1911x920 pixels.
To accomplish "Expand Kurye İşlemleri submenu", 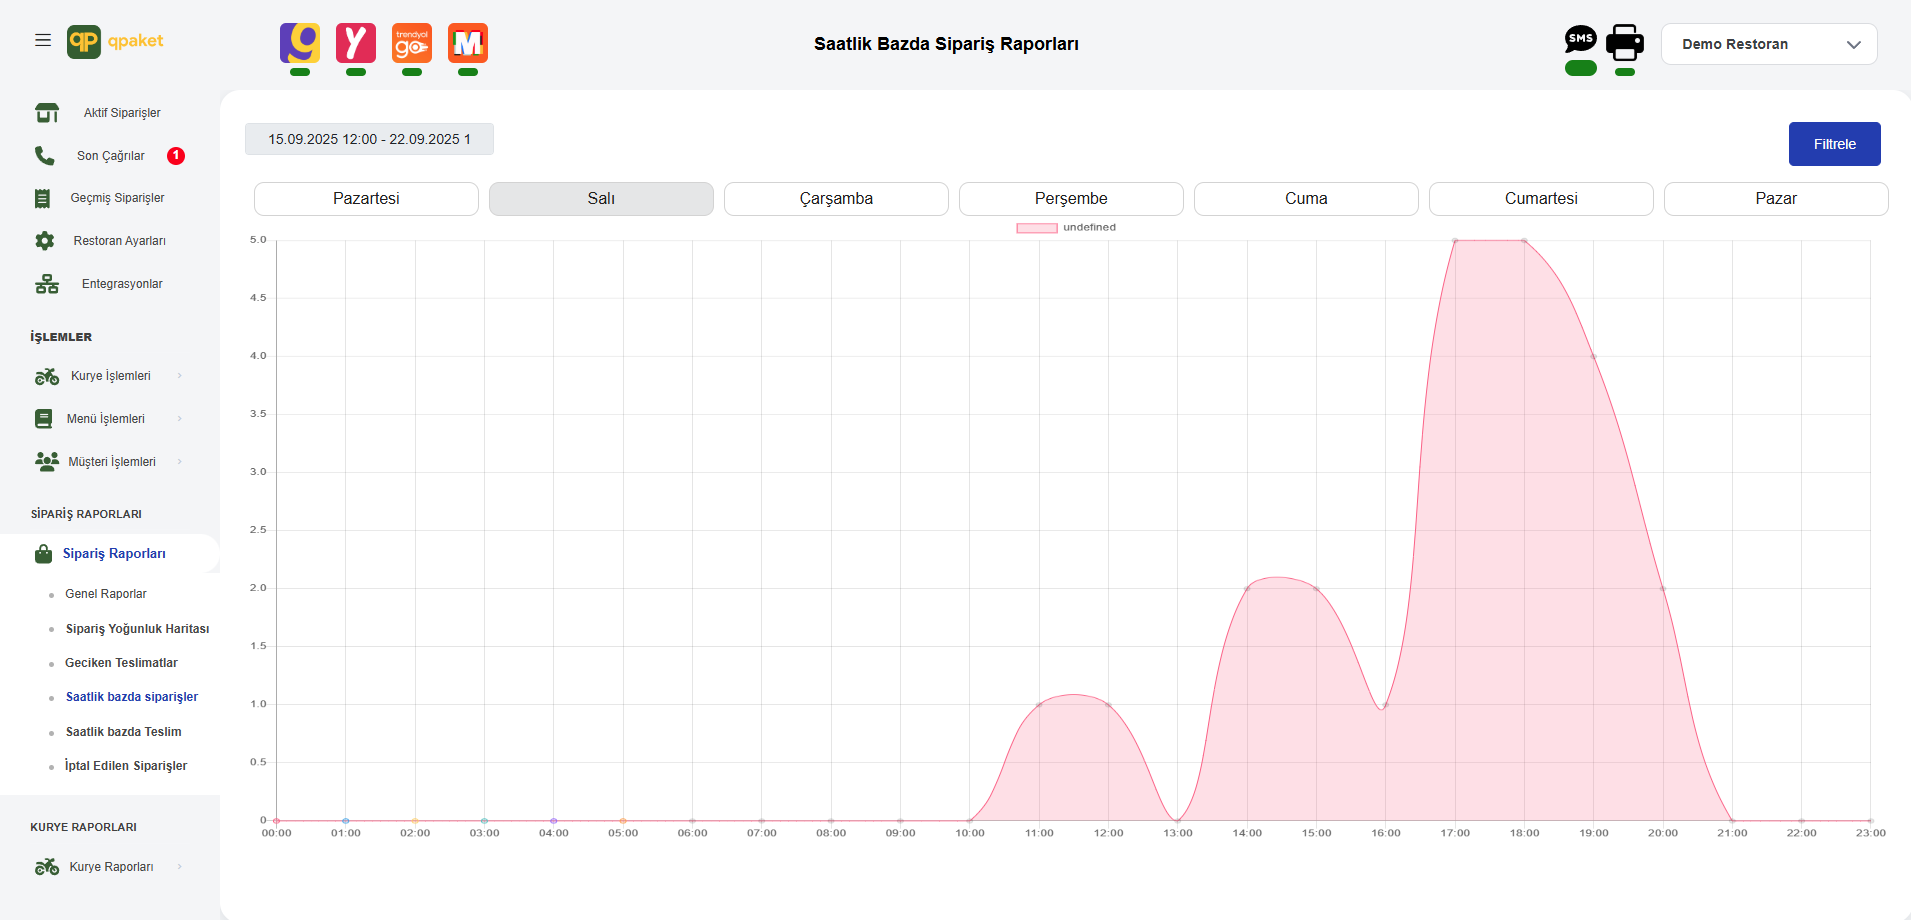I will tap(110, 376).
